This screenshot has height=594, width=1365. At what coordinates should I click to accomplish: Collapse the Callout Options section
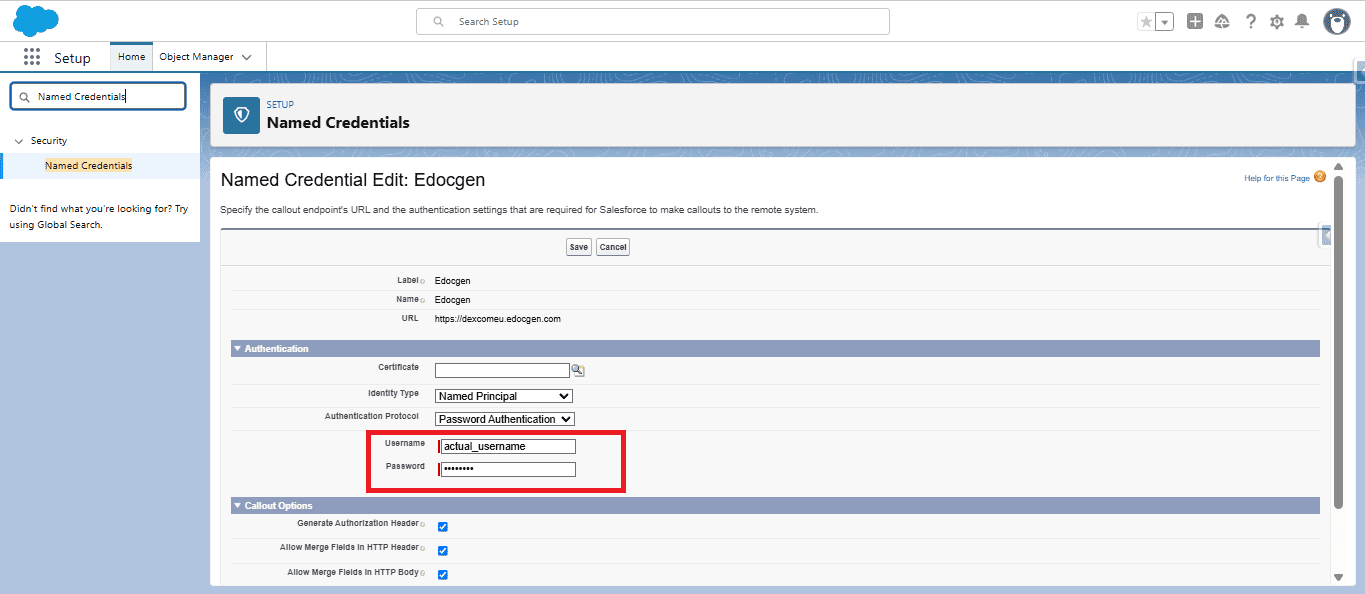tap(238, 506)
